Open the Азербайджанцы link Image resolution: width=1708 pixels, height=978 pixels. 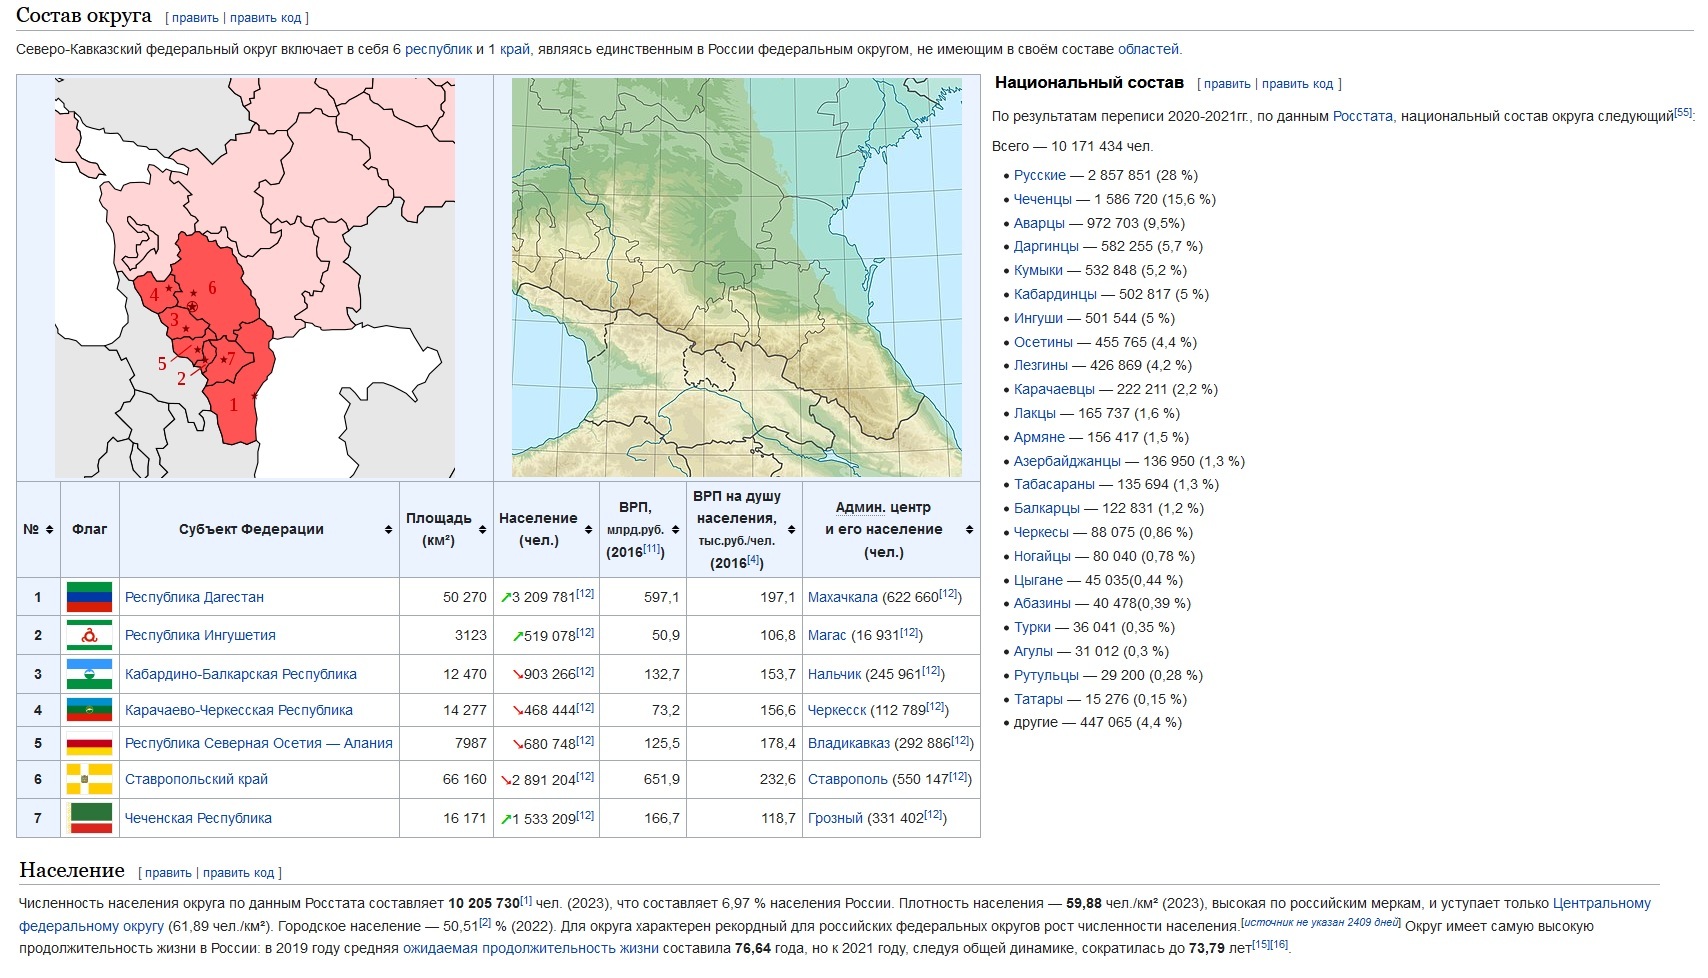pos(1067,461)
